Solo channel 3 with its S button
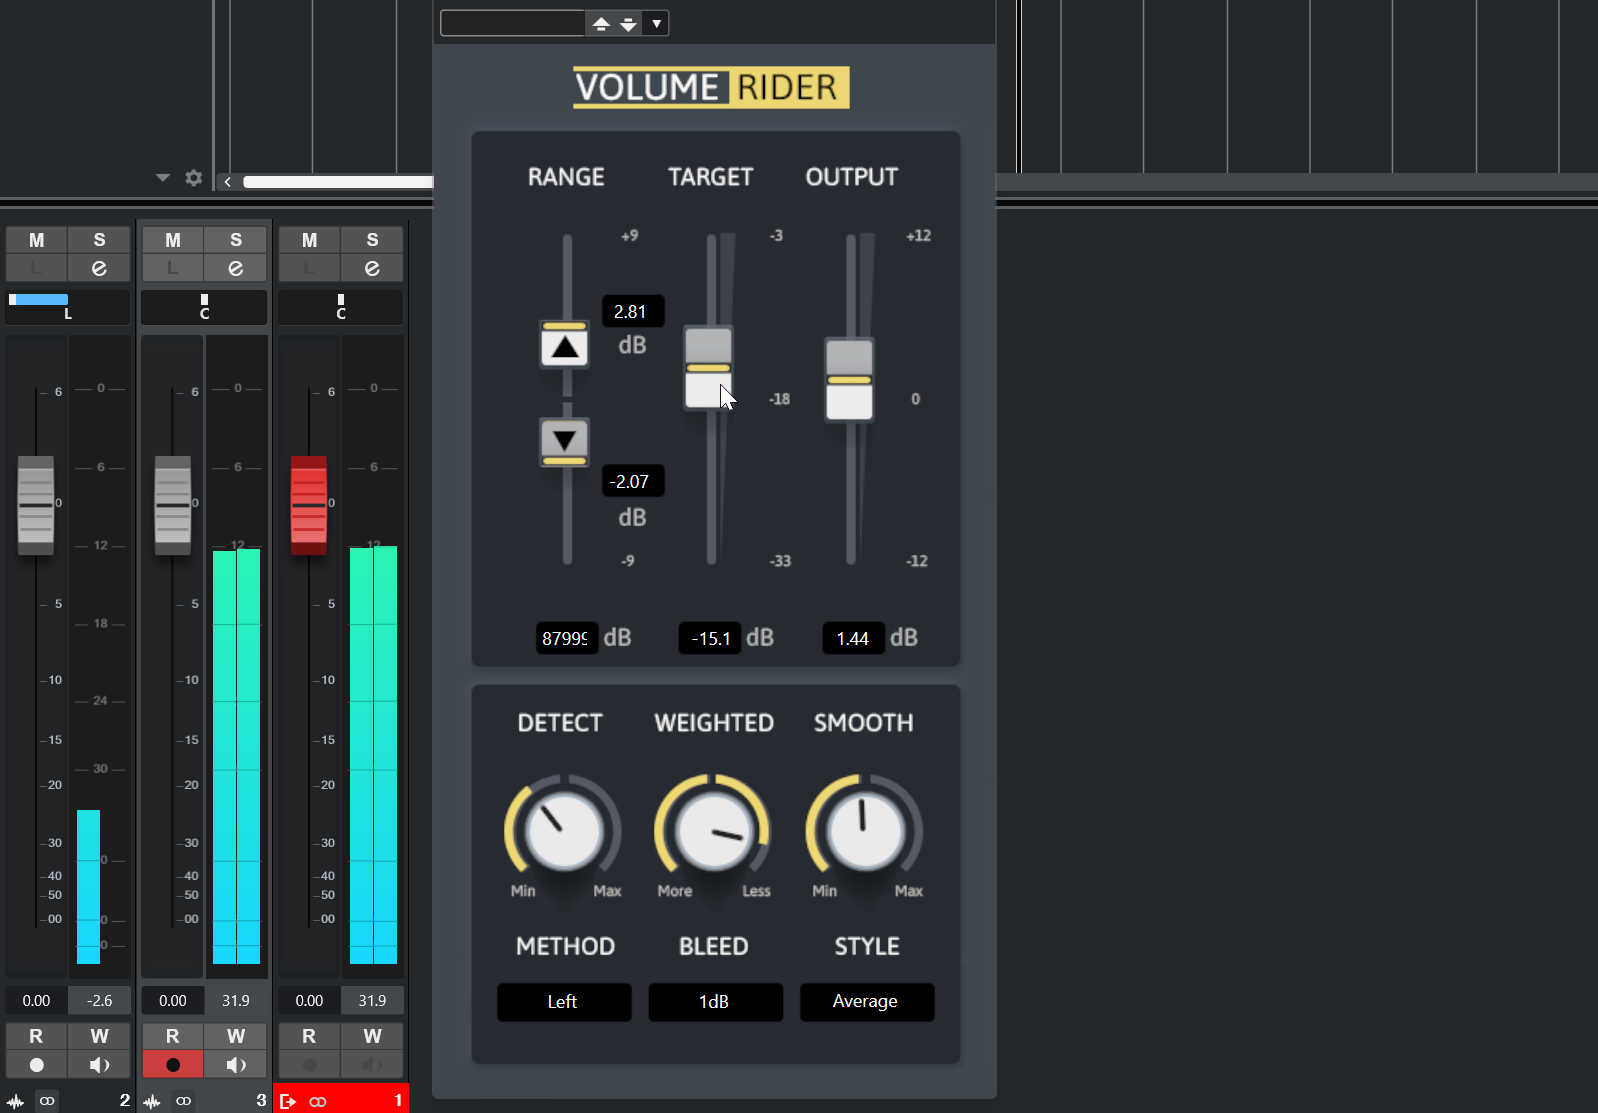 (x=235, y=240)
